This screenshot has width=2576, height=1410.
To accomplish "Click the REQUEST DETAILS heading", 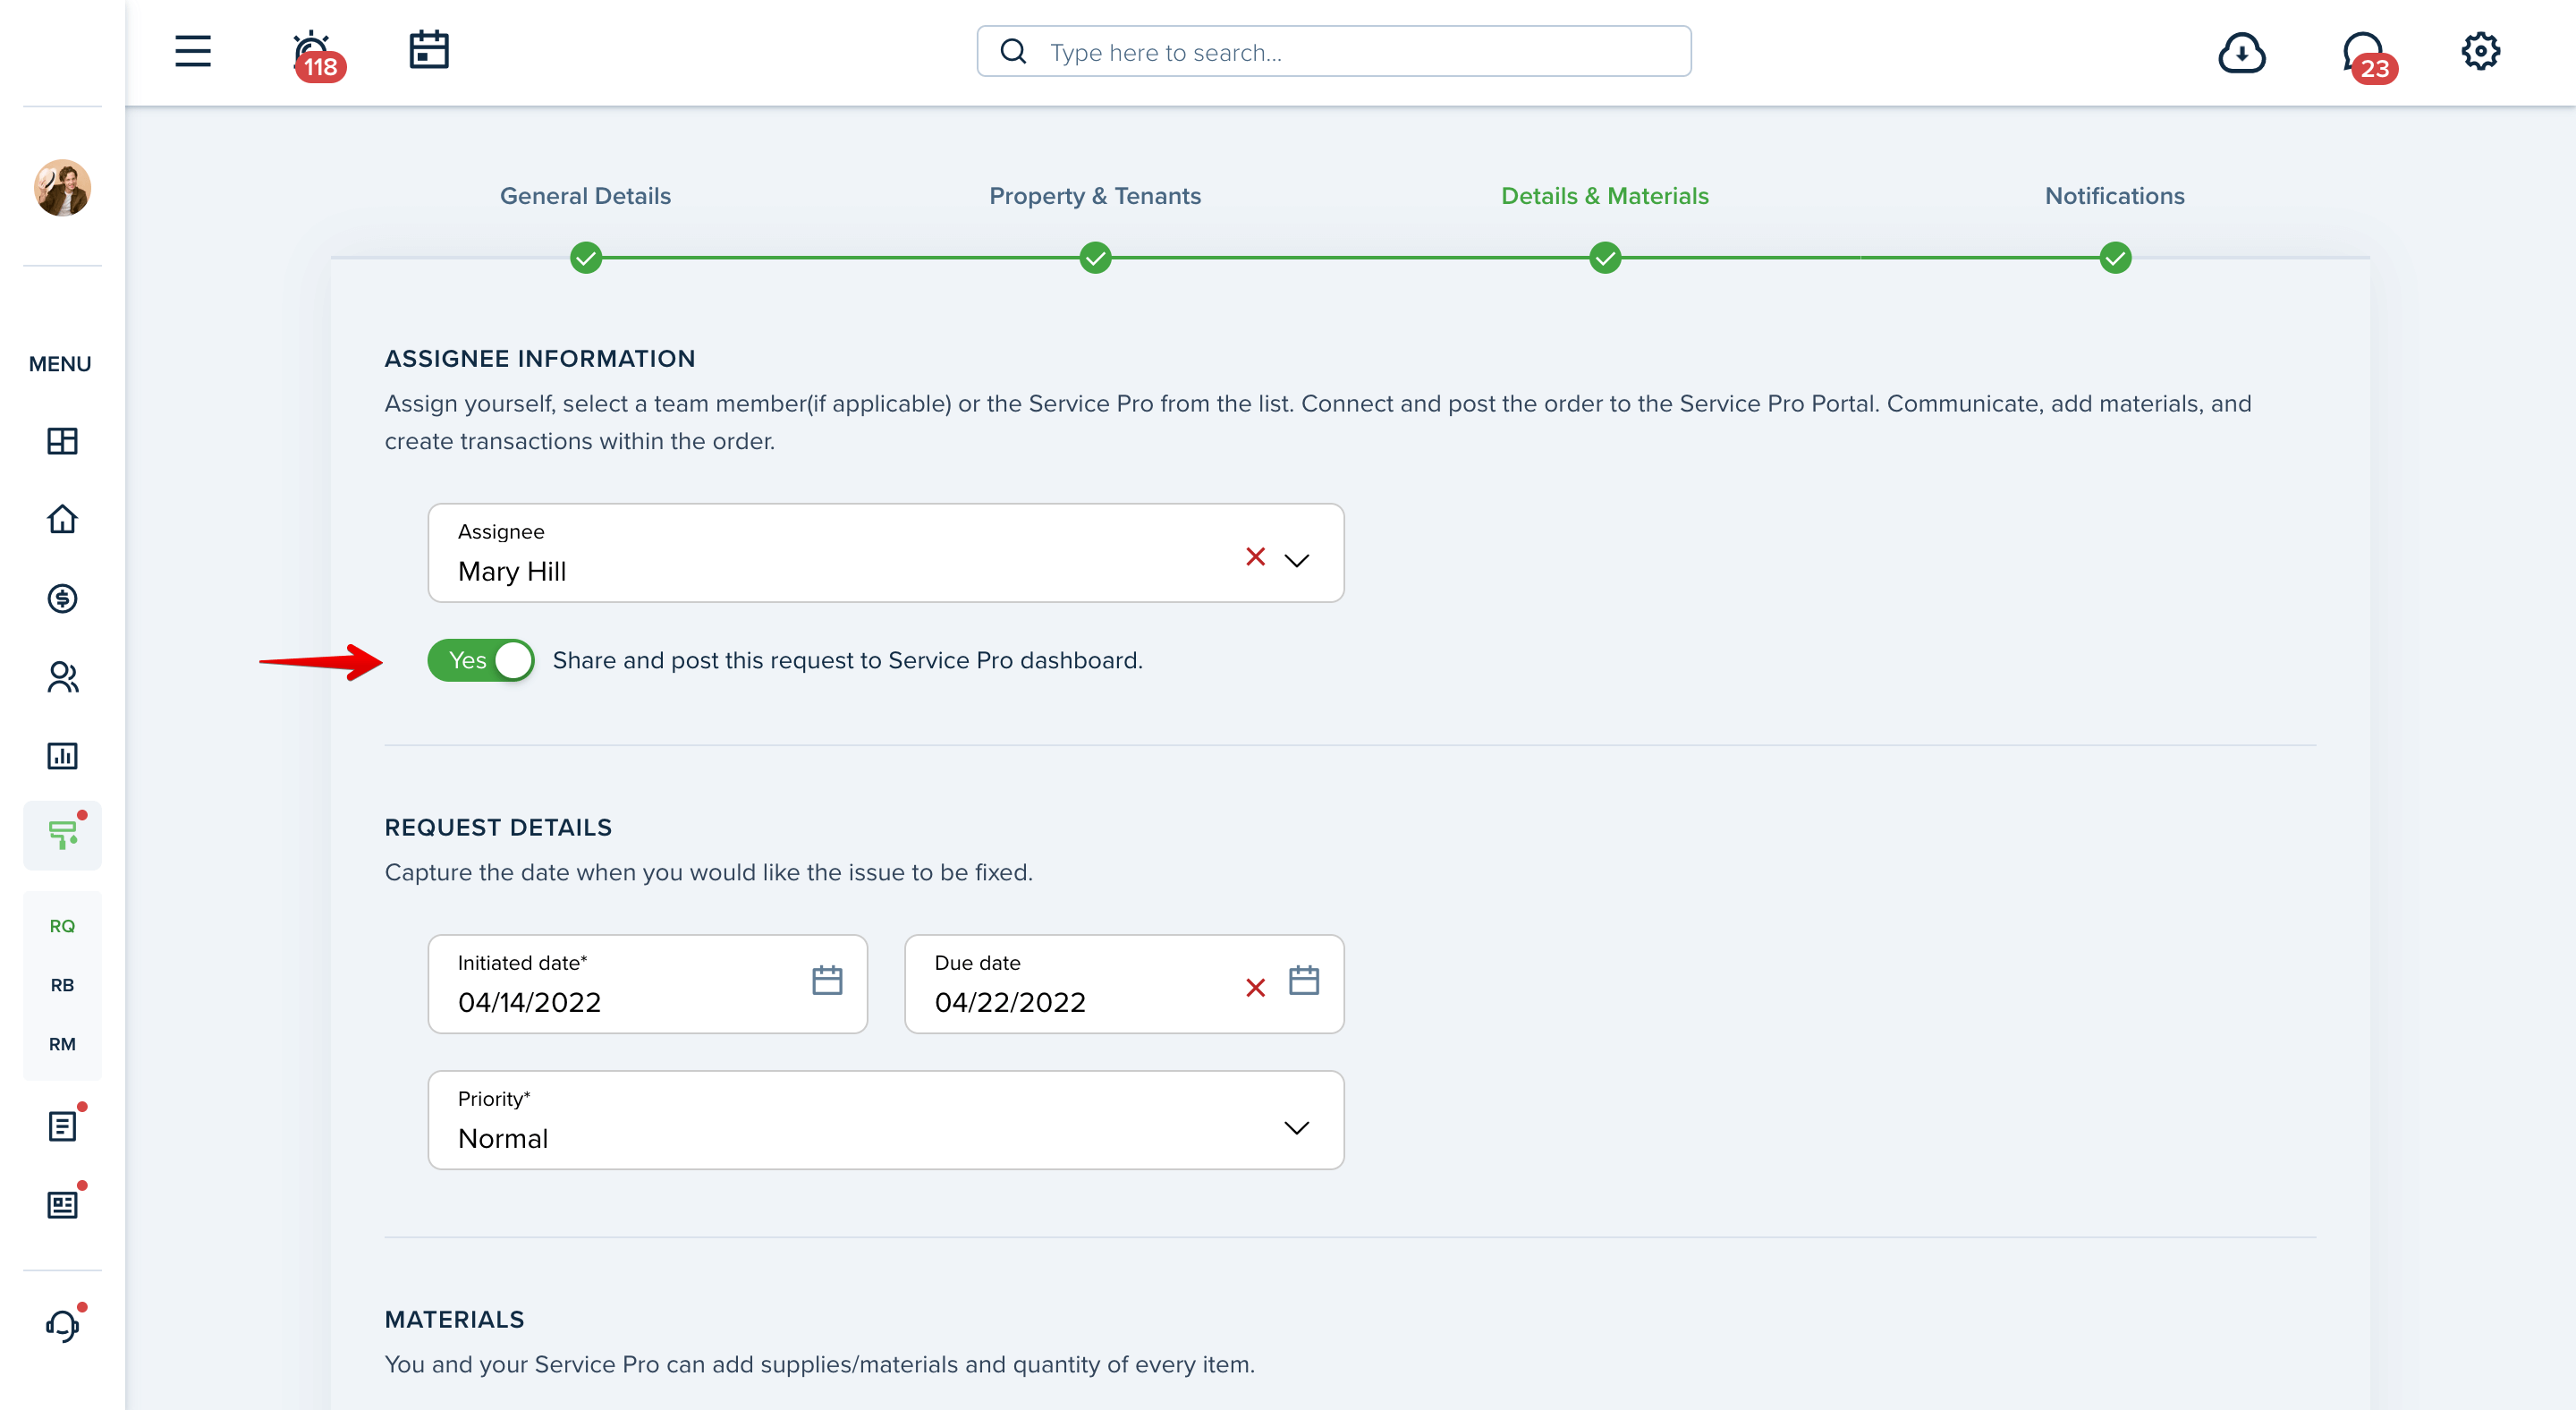I will click(498, 827).
